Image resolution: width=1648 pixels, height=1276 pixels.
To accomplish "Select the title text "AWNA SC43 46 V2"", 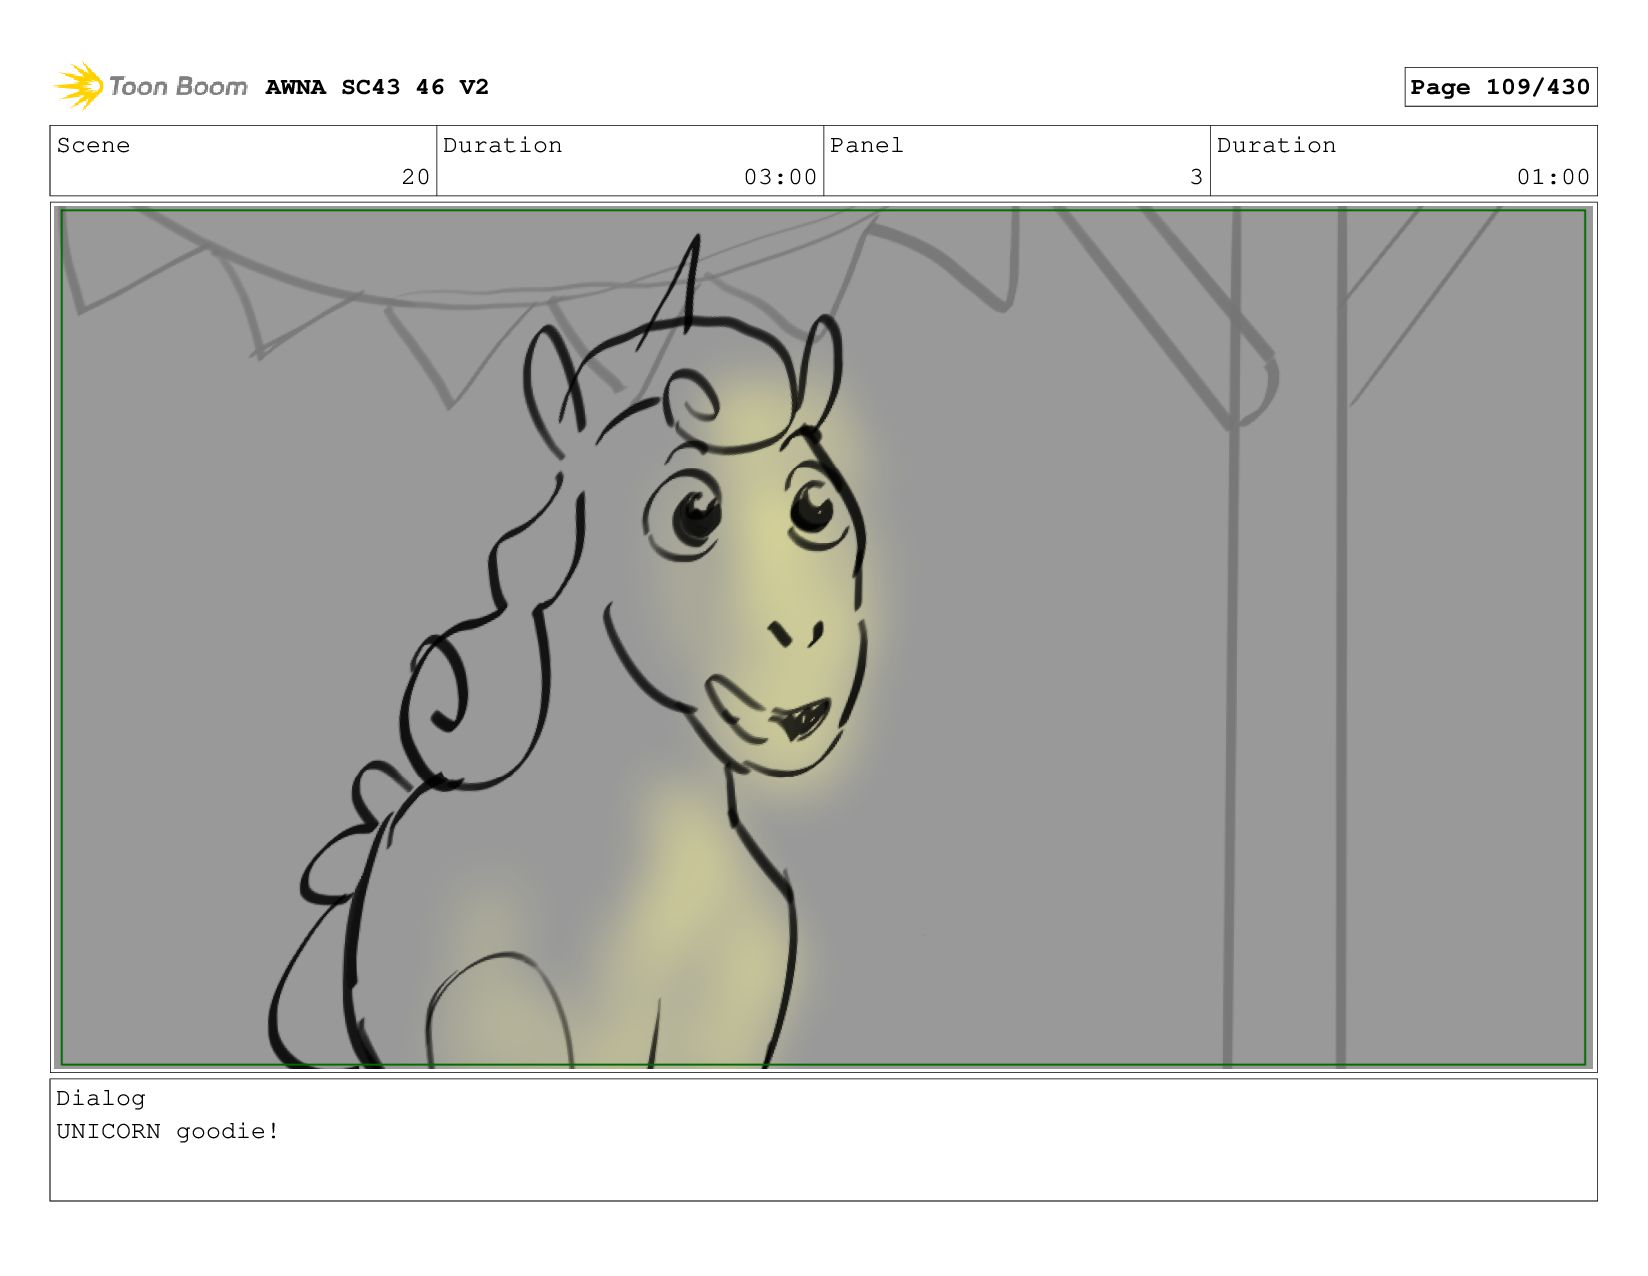I will [x=377, y=87].
